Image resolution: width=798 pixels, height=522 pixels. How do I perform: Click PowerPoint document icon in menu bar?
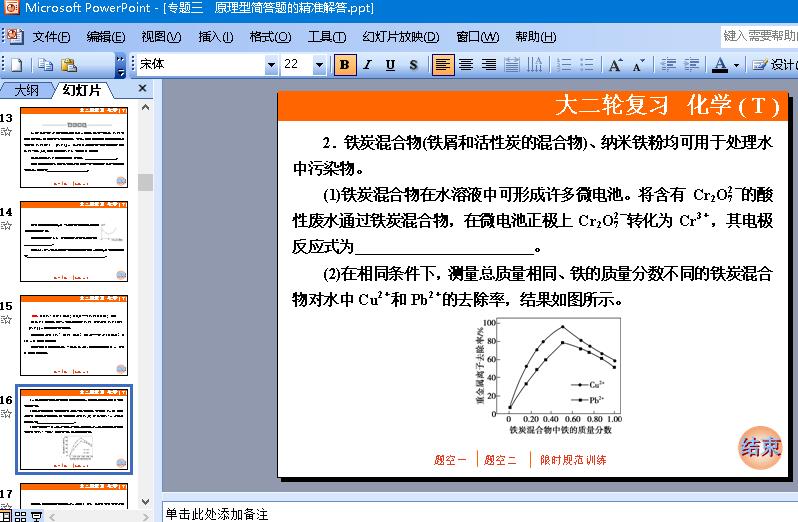(x=14, y=36)
